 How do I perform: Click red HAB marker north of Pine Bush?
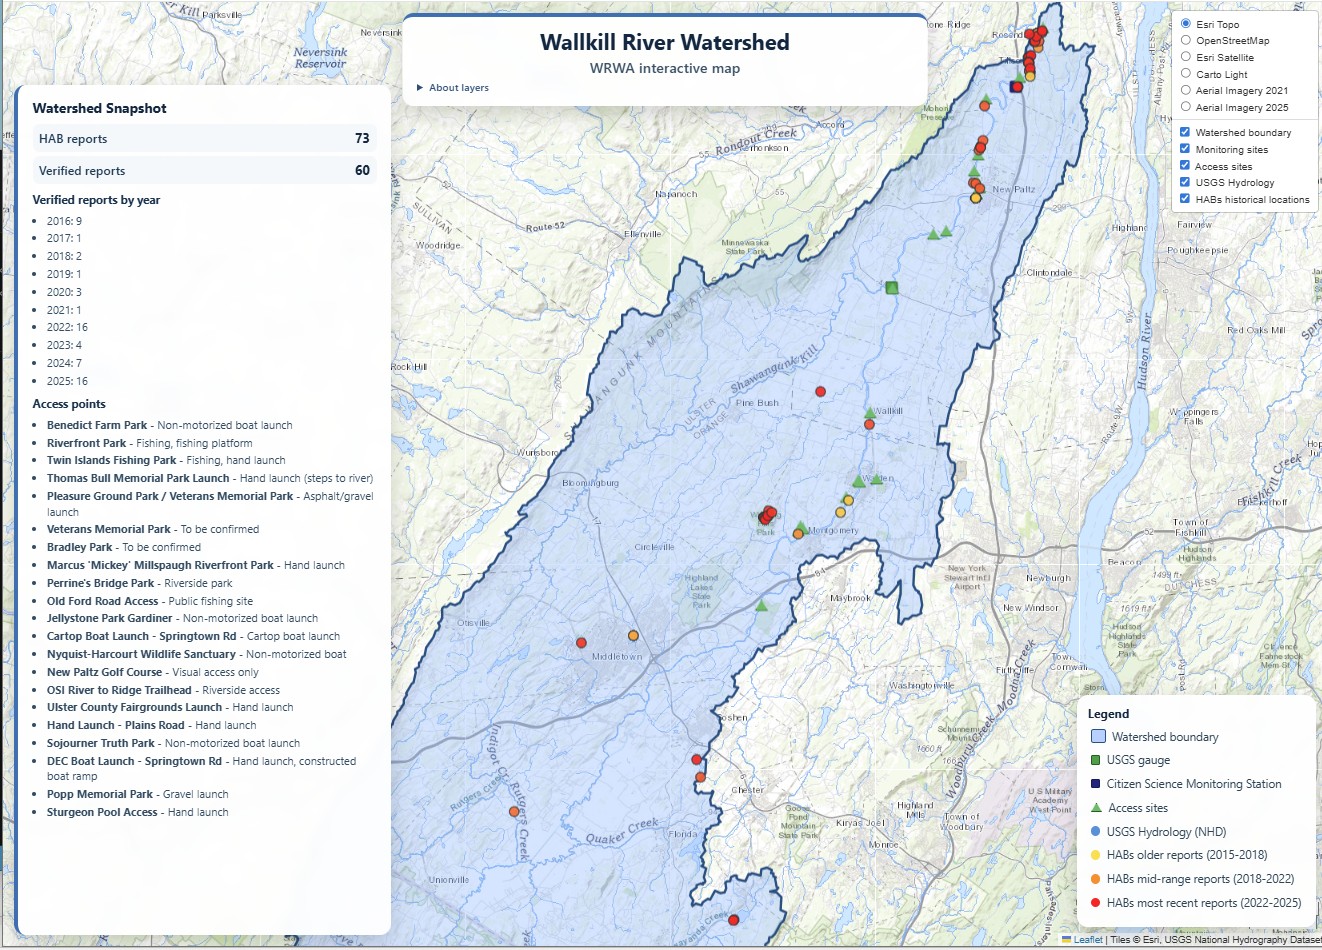tap(821, 392)
